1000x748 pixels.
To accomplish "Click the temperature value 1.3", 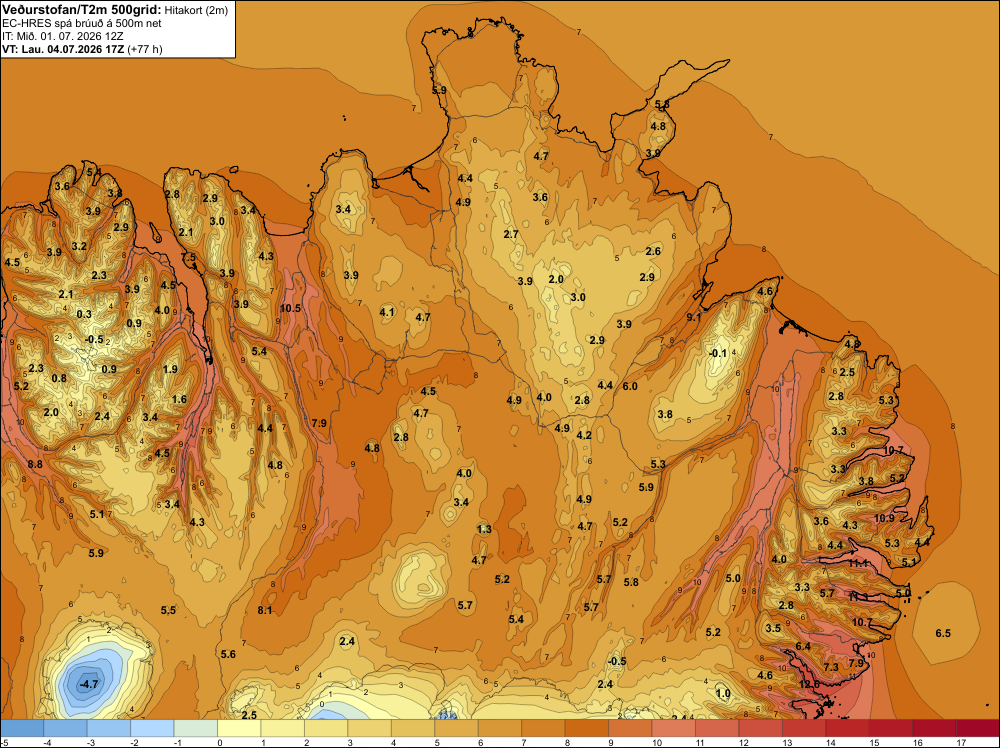I will coord(483,529).
